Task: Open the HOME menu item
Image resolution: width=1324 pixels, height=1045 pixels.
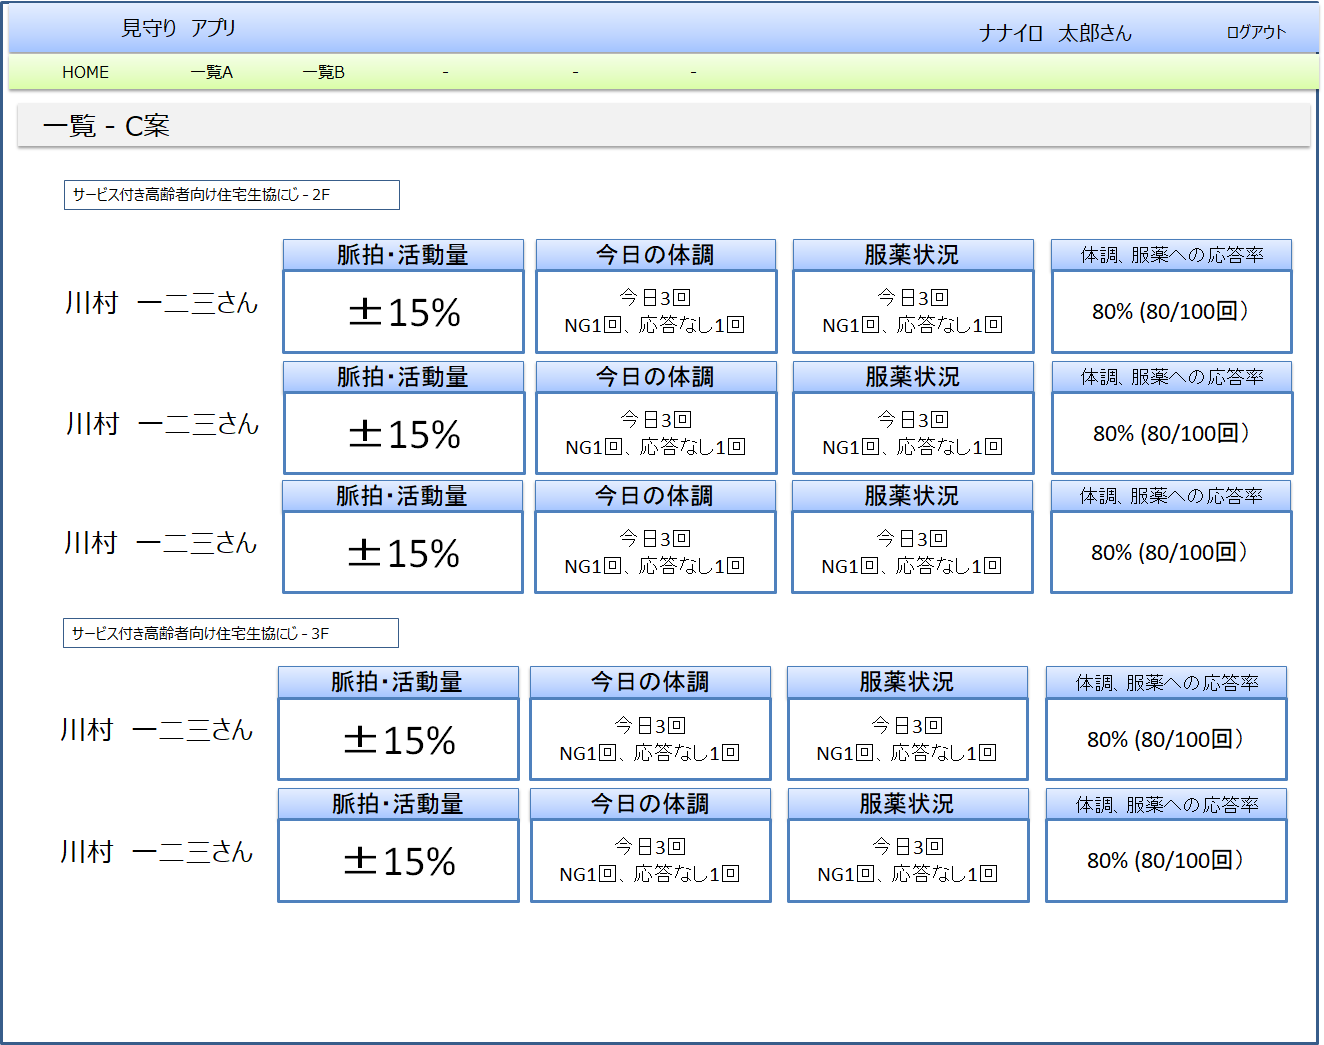Action: coord(85,72)
